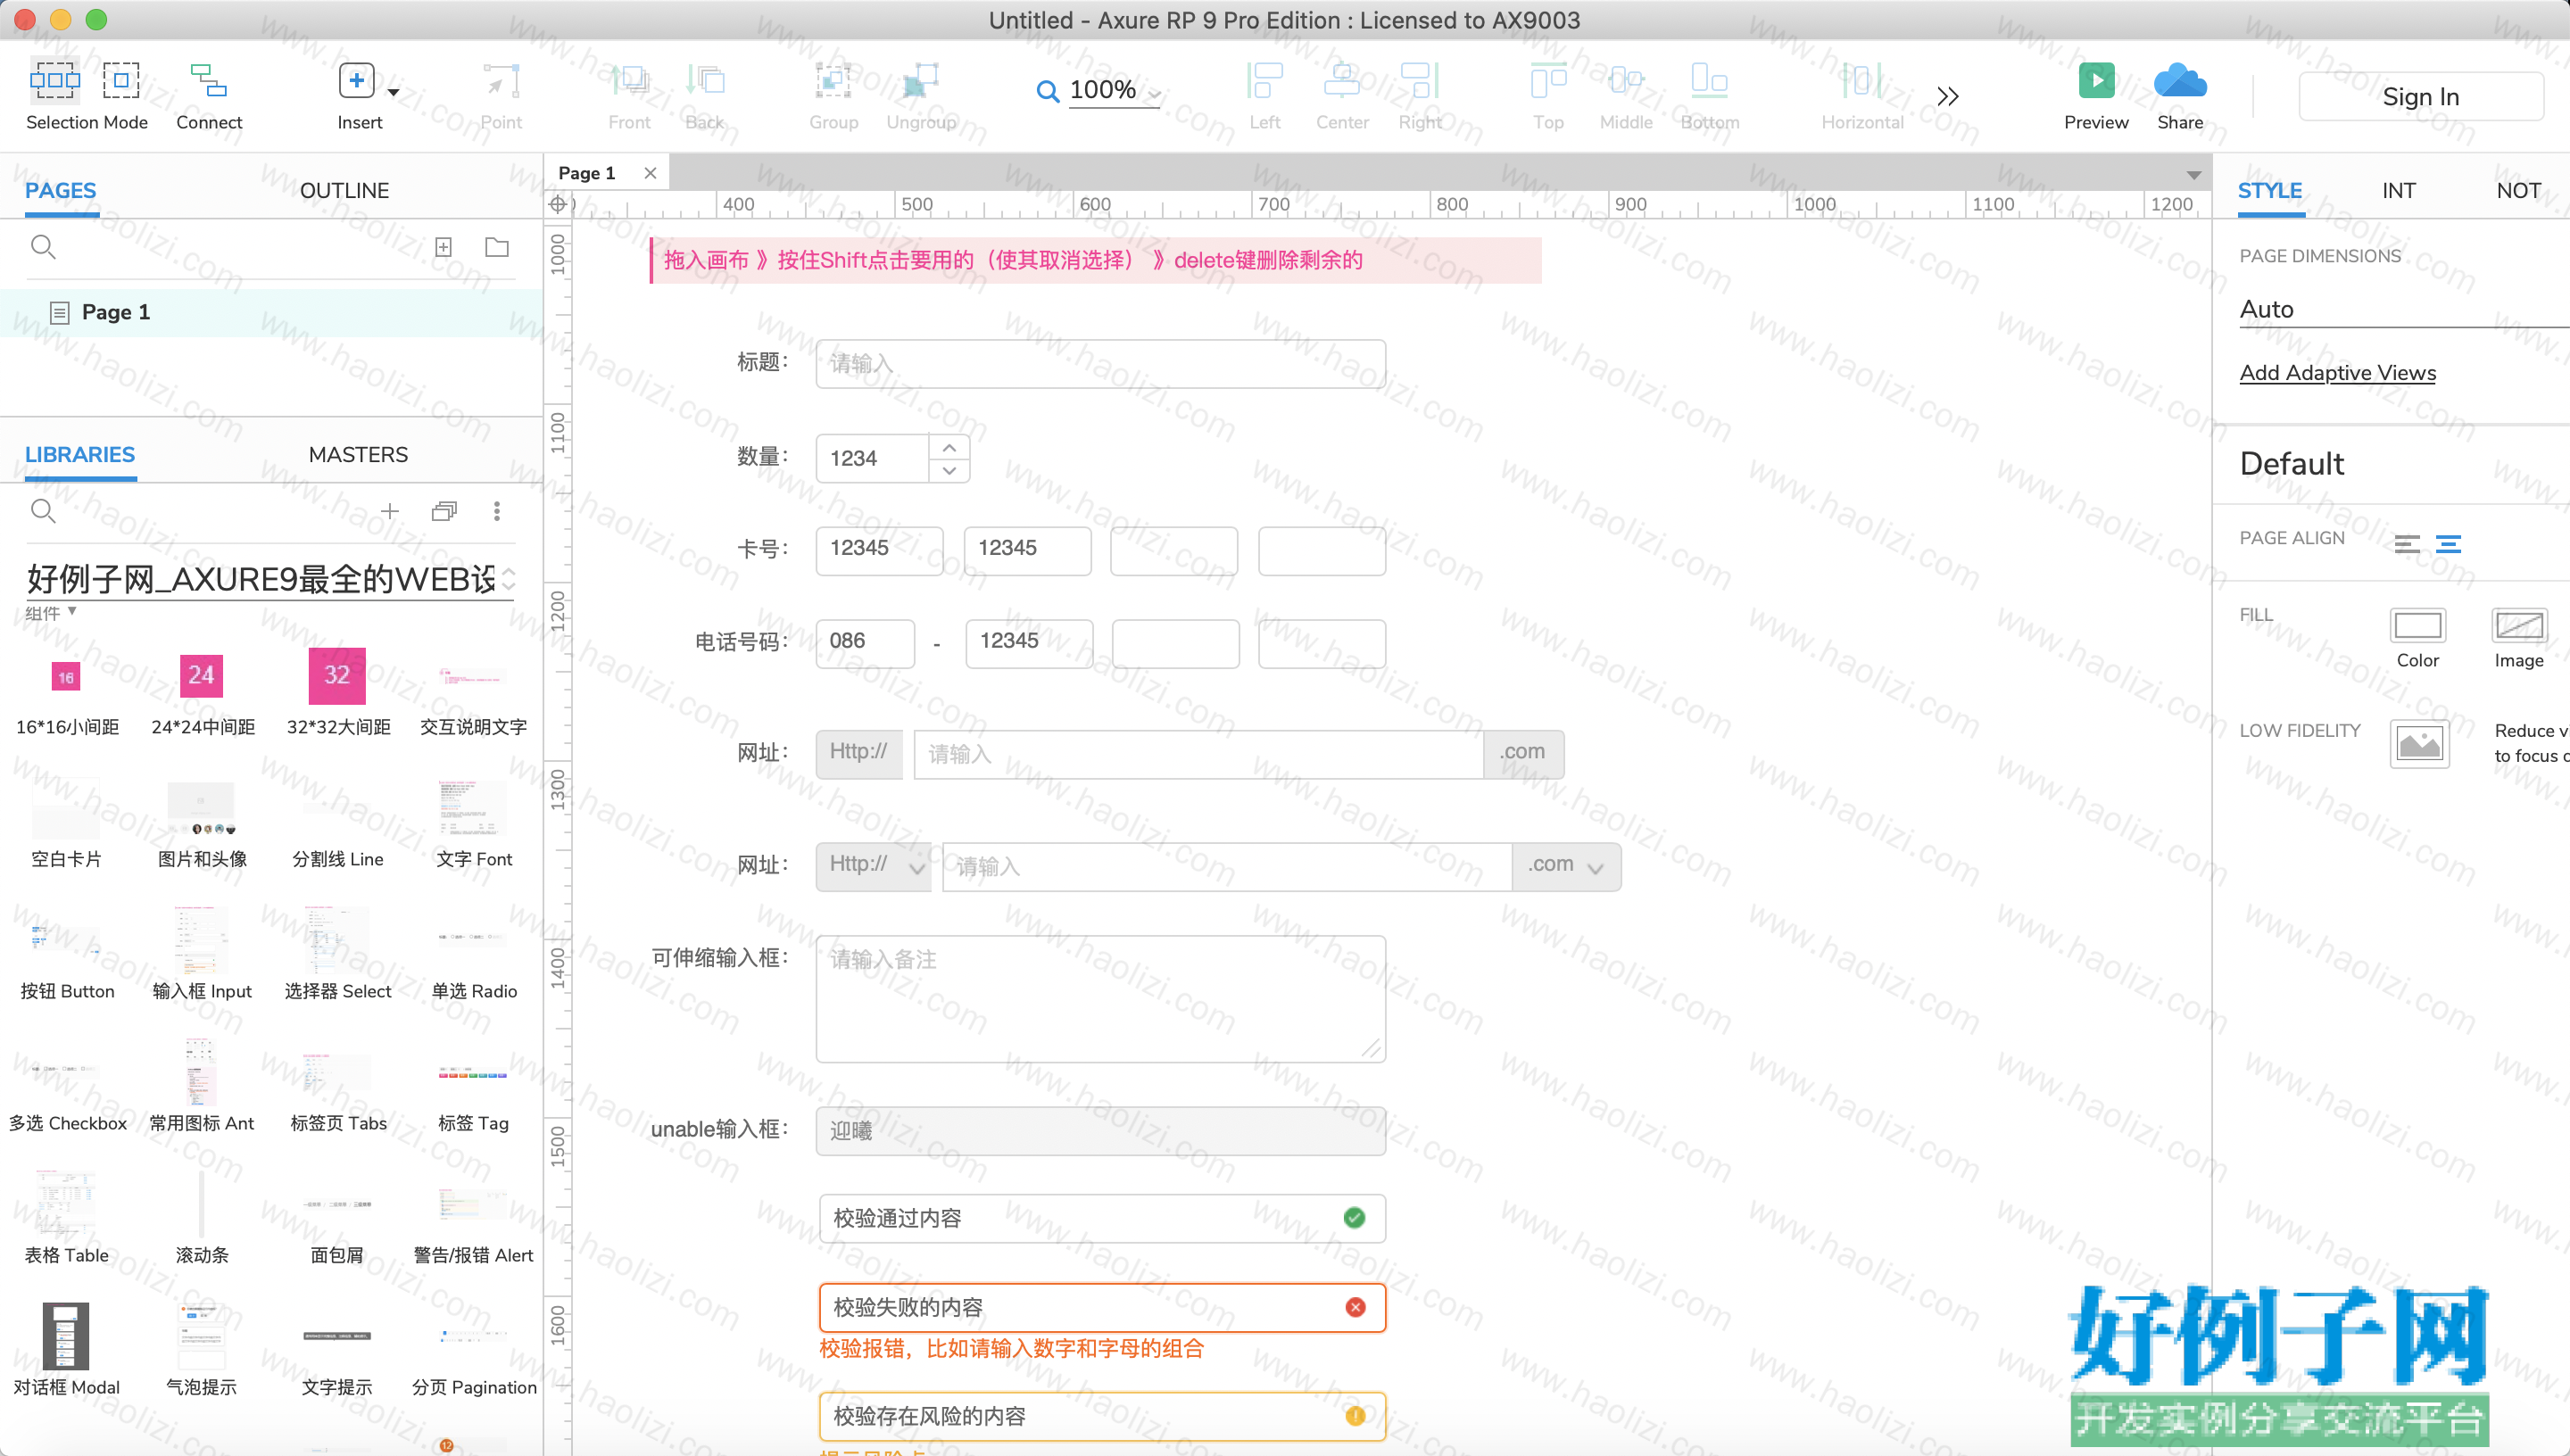2570x1456 pixels.
Task: Switch to the MASTERS tab
Action: tap(358, 454)
